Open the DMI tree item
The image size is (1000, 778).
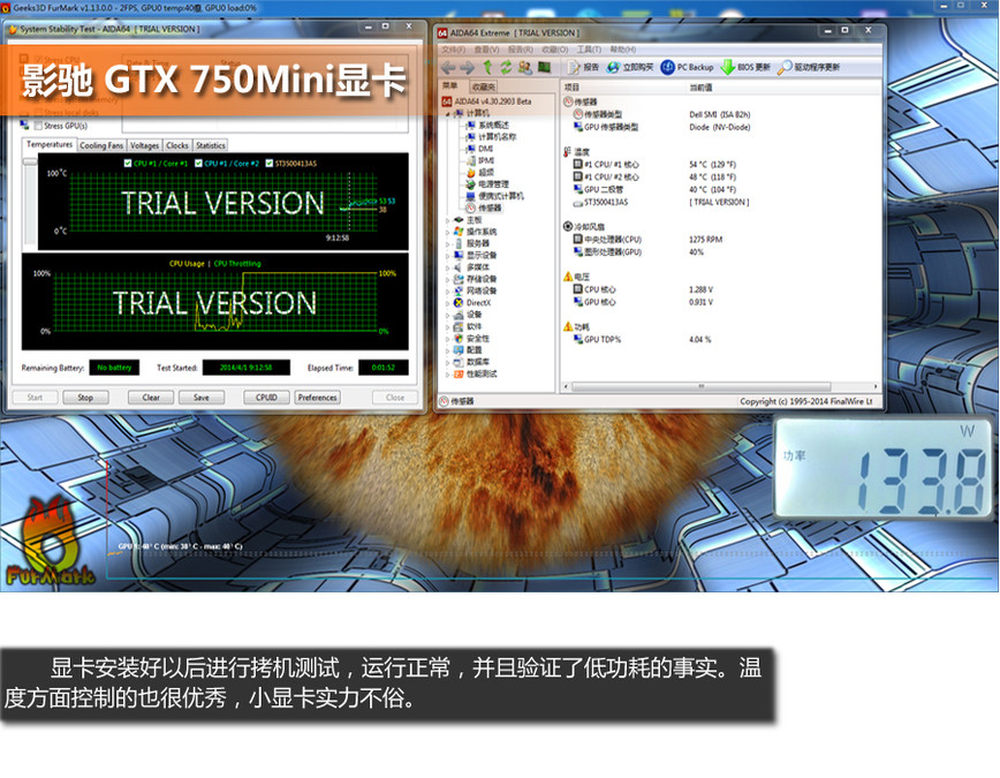480,149
